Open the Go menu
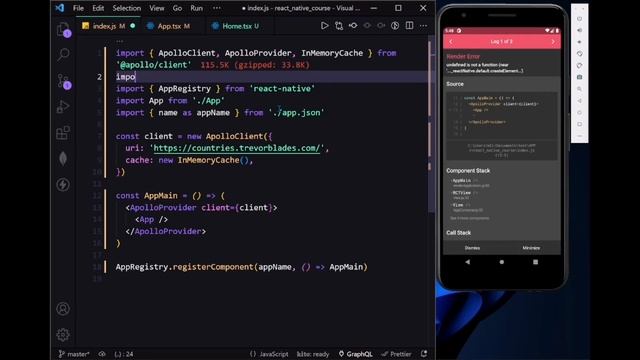 (177, 8)
